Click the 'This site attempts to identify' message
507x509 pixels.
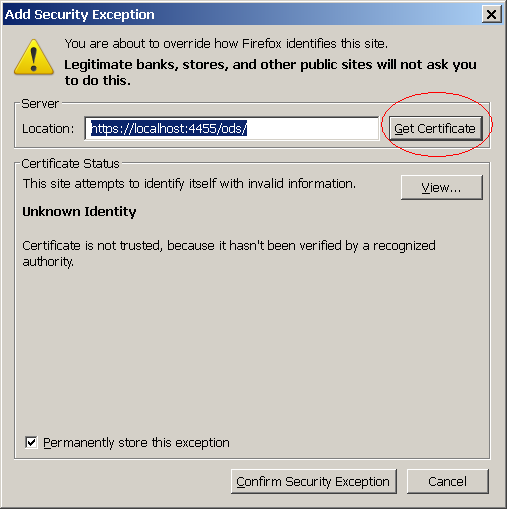[189, 184]
